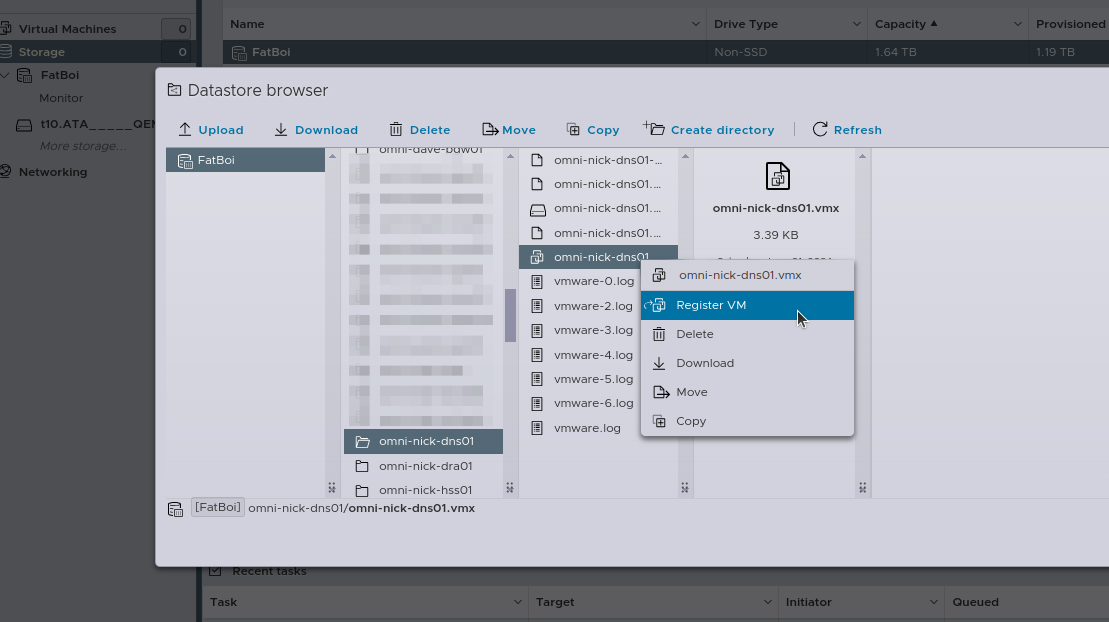Collapse the FatBoi storage tree node
This screenshot has width=1109, height=622.
(6, 75)
